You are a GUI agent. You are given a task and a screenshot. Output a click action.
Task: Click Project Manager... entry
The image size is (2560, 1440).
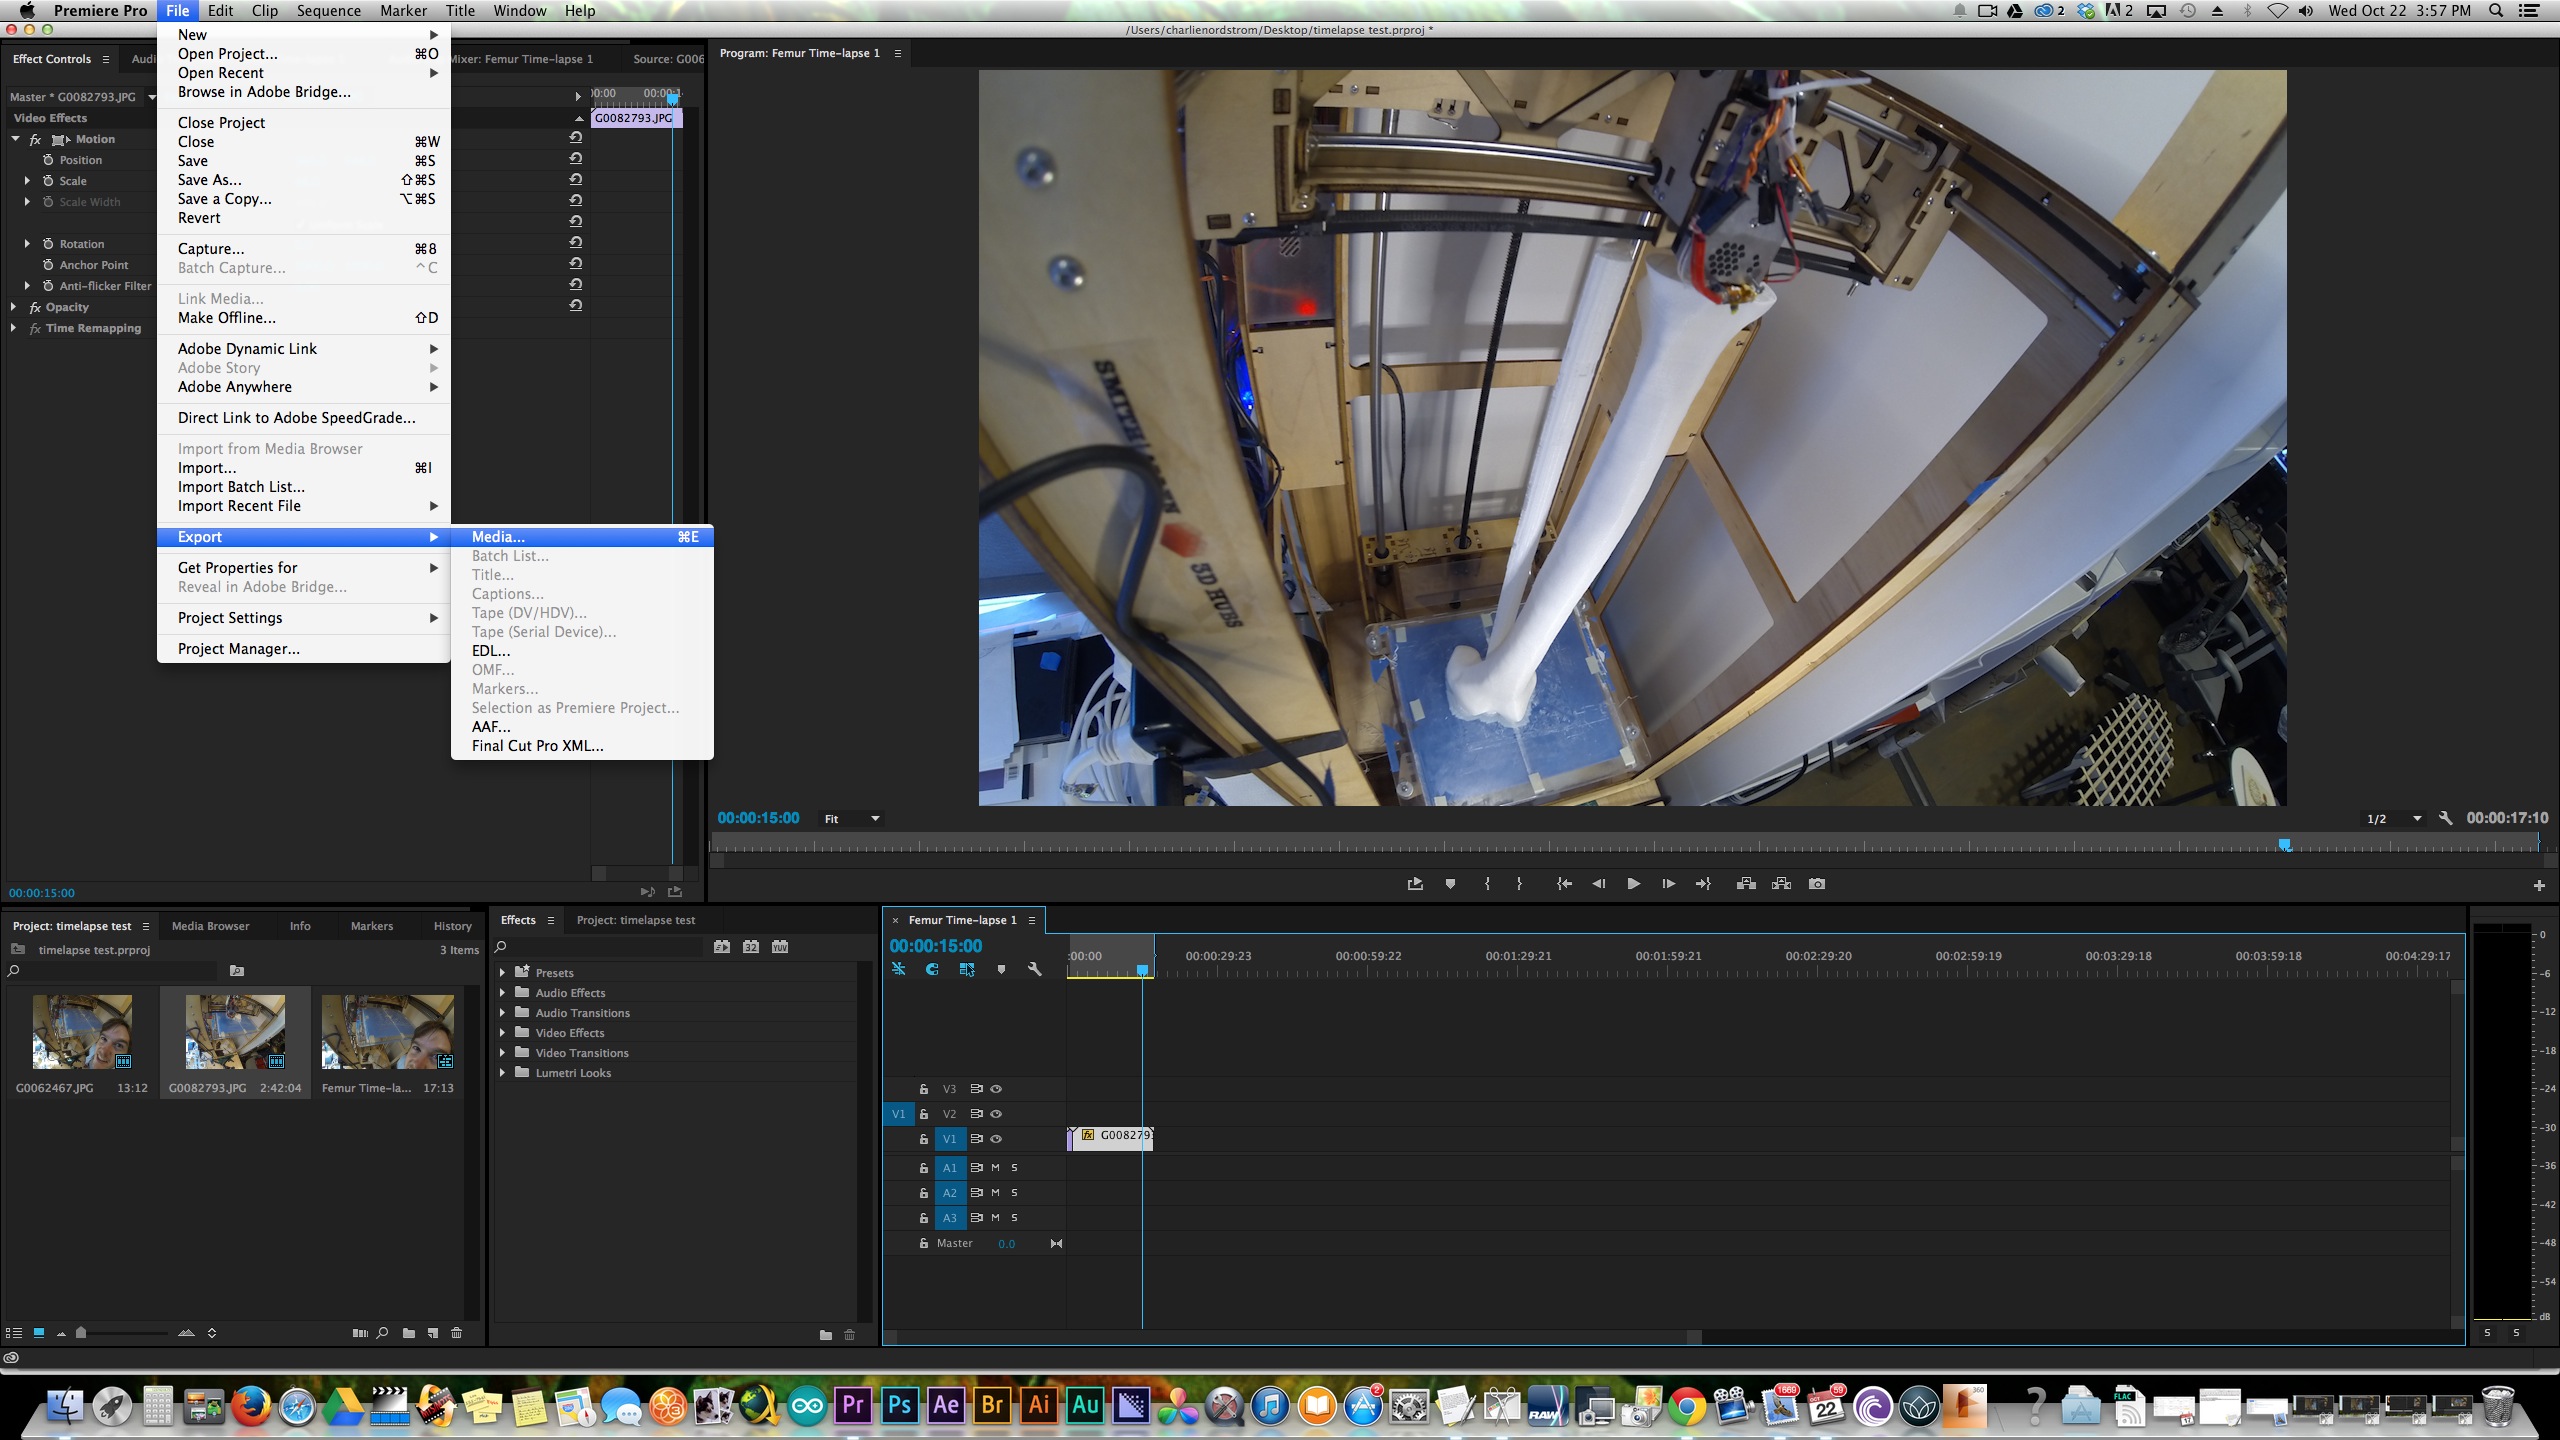click(304, 649)
